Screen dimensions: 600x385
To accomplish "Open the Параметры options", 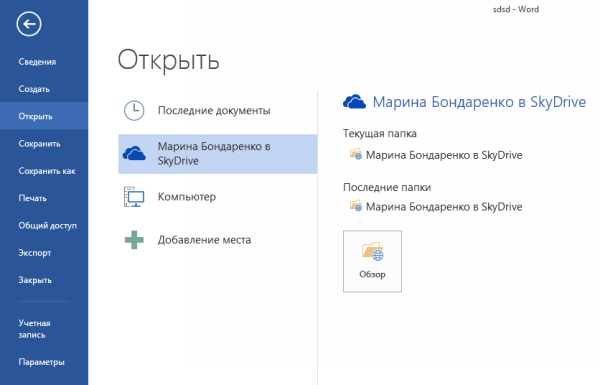I will pyautogui.click(x=41, y=362).
